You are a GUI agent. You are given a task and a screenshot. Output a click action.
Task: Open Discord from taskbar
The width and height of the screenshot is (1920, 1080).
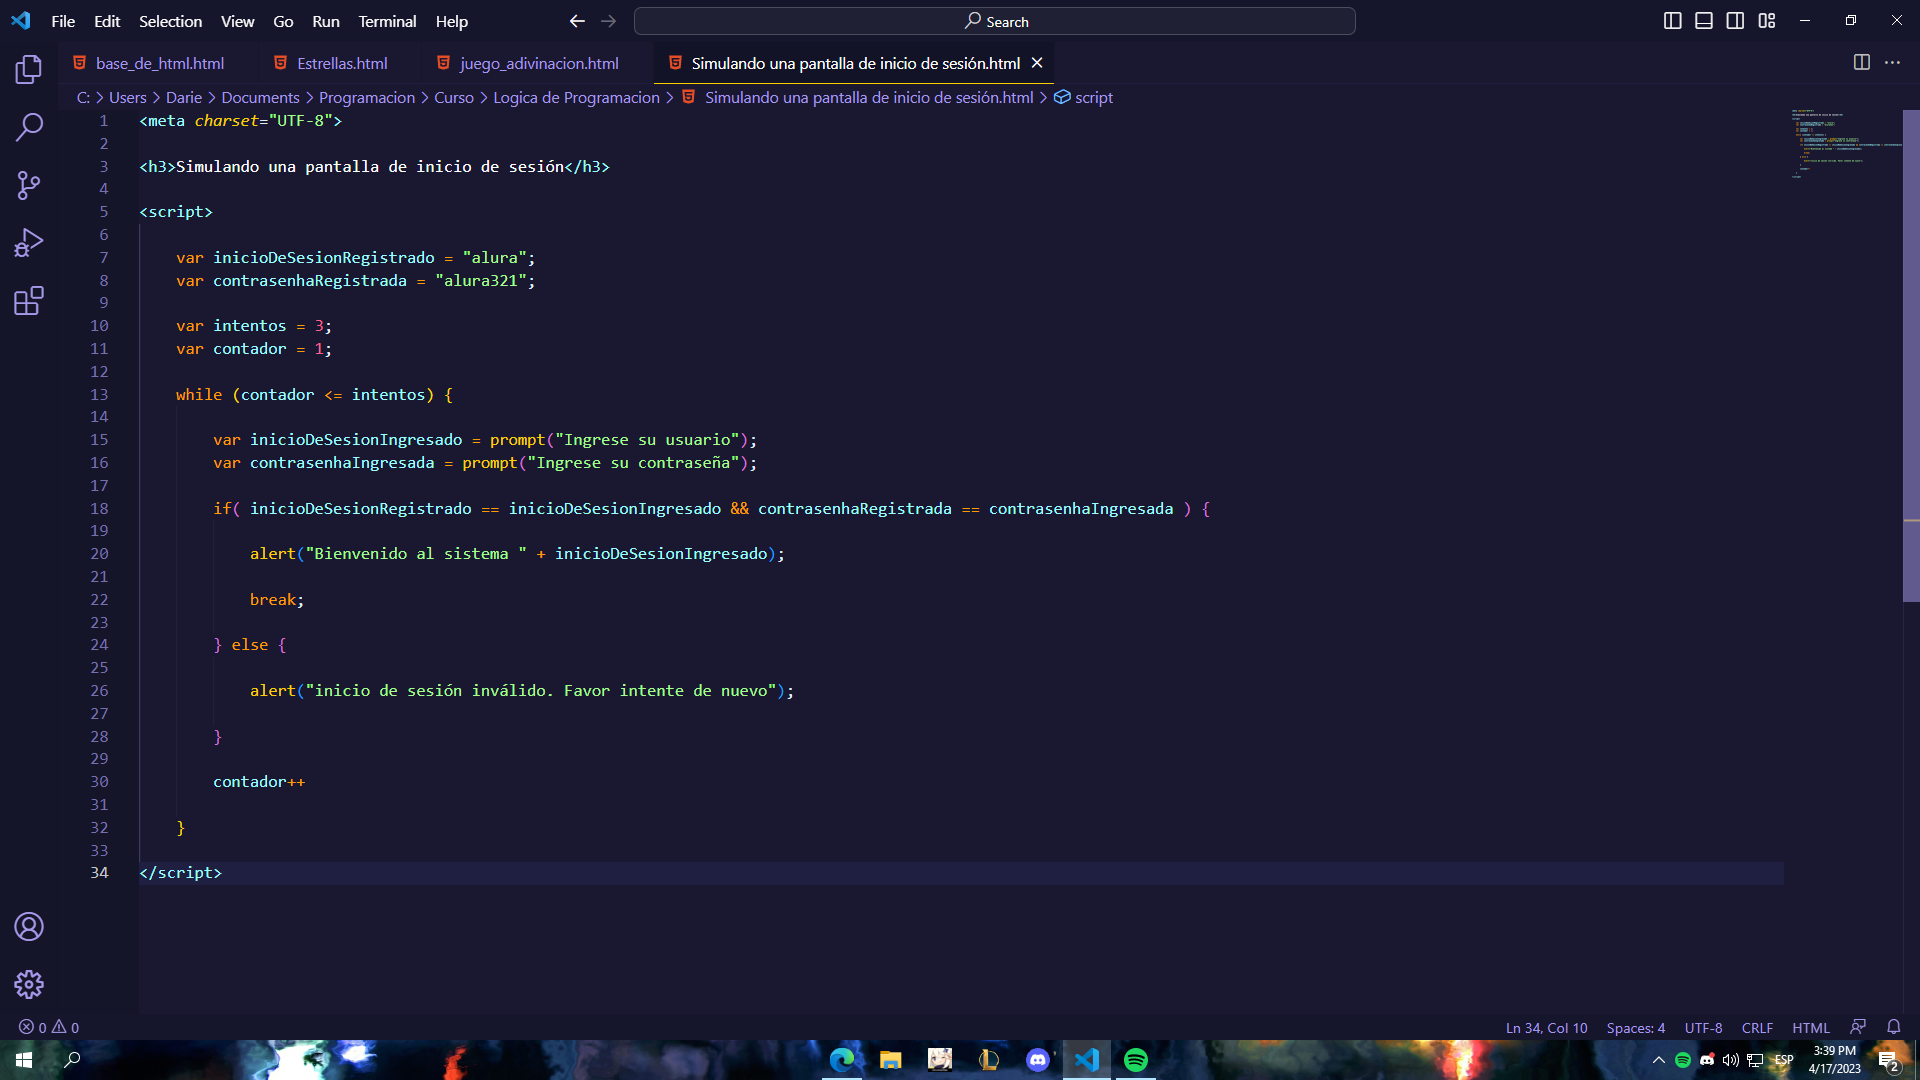point(1037,1060)
